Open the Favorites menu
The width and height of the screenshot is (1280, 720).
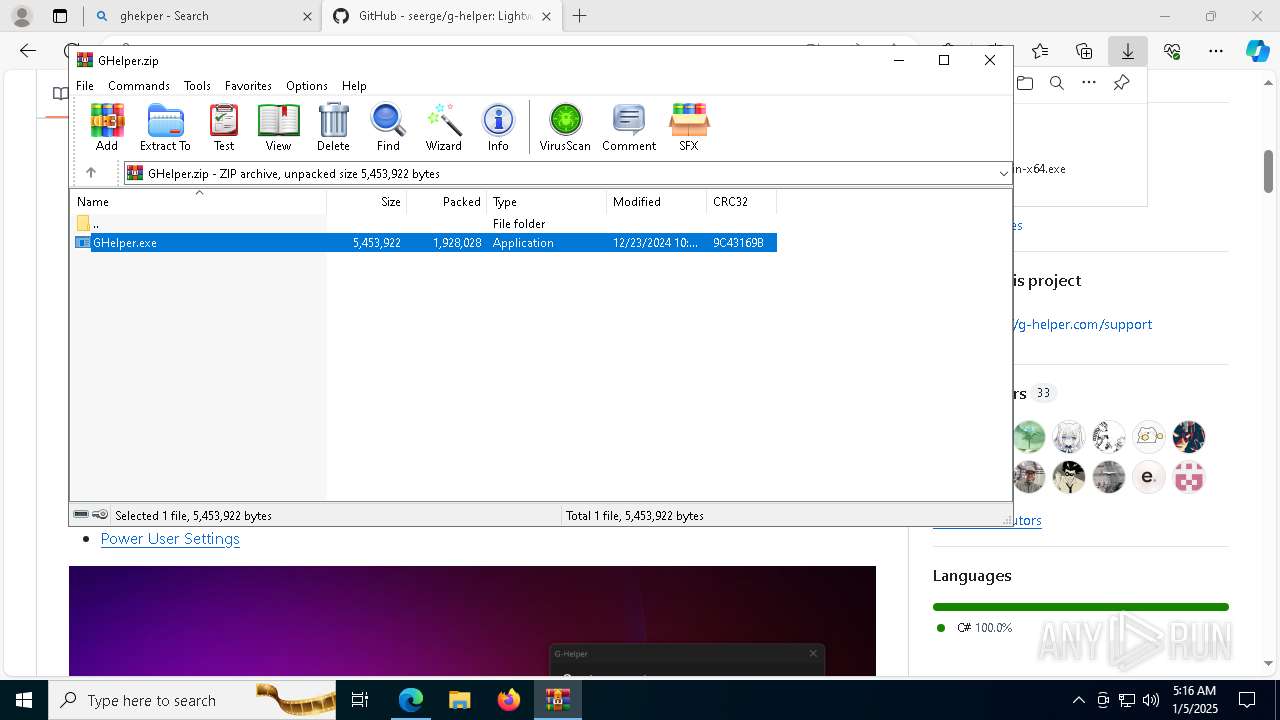coord(248,86)
